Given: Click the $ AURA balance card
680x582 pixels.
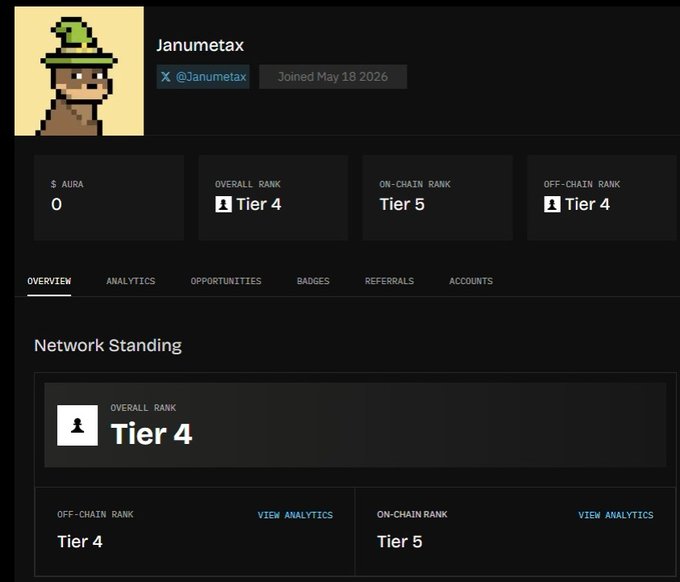Looking at the screenshot, I should coord(109,197).
